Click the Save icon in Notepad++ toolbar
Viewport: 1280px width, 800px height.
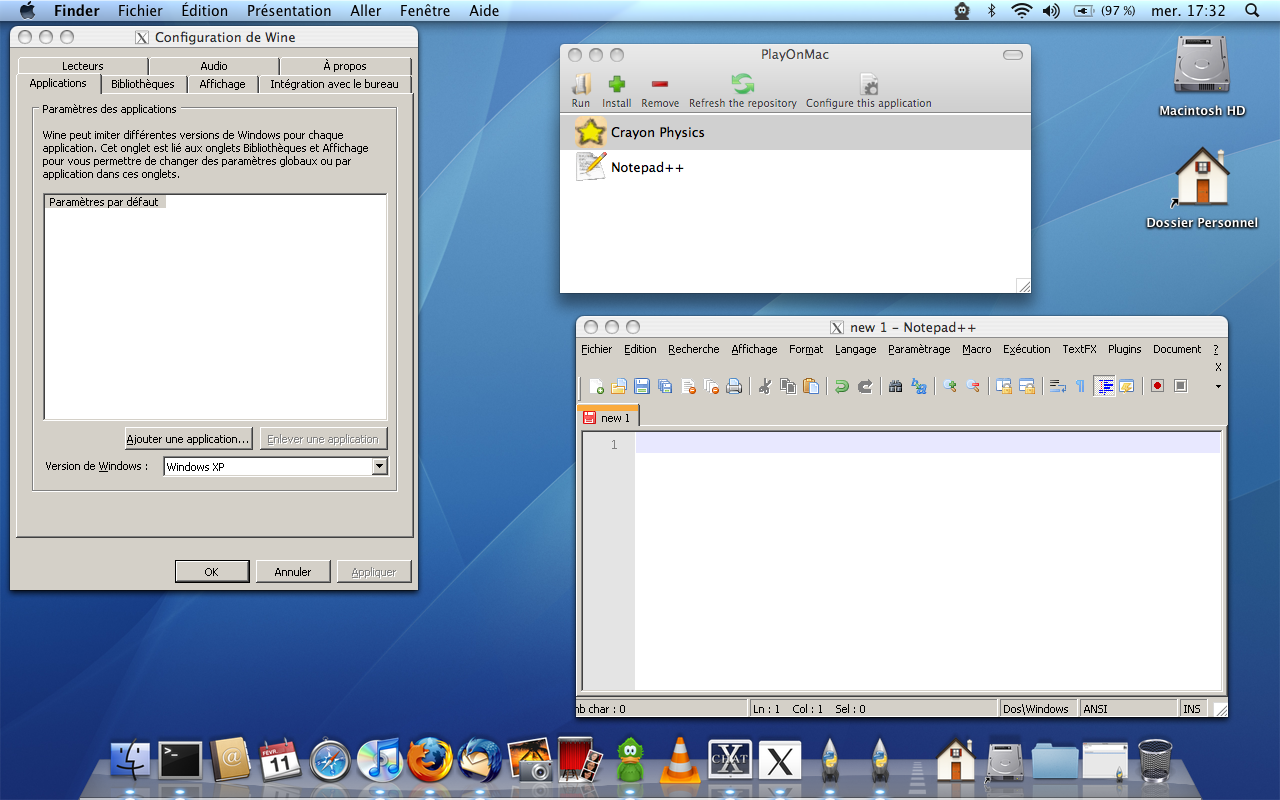642,386
